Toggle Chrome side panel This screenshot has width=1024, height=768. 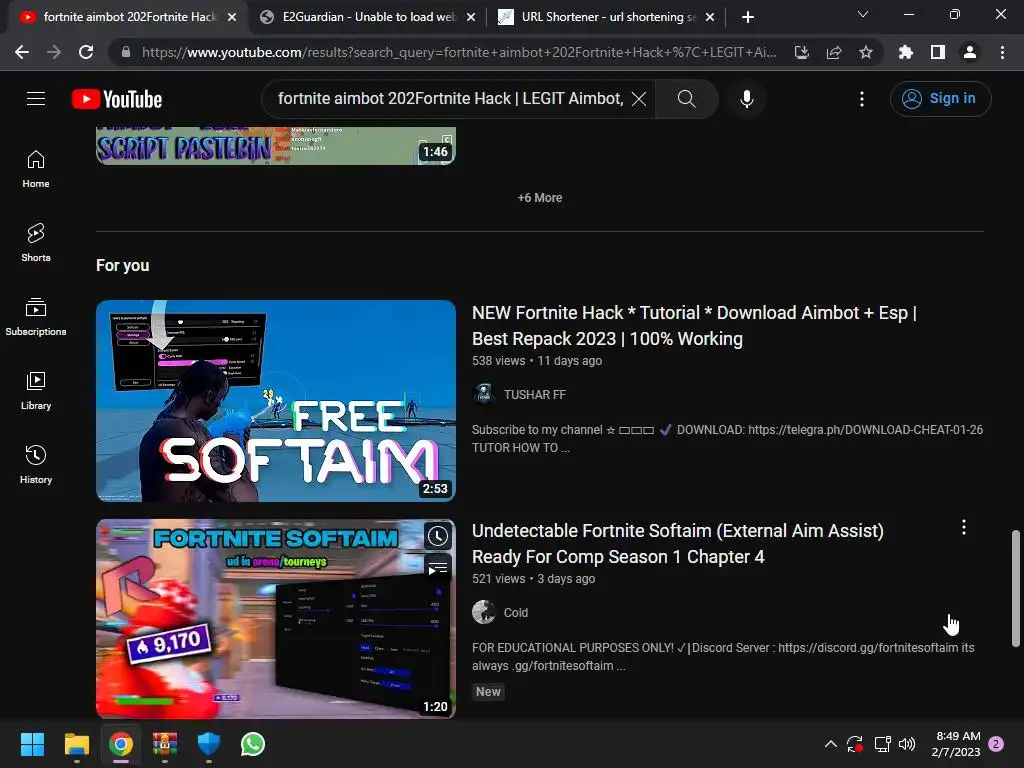[938, 52]
